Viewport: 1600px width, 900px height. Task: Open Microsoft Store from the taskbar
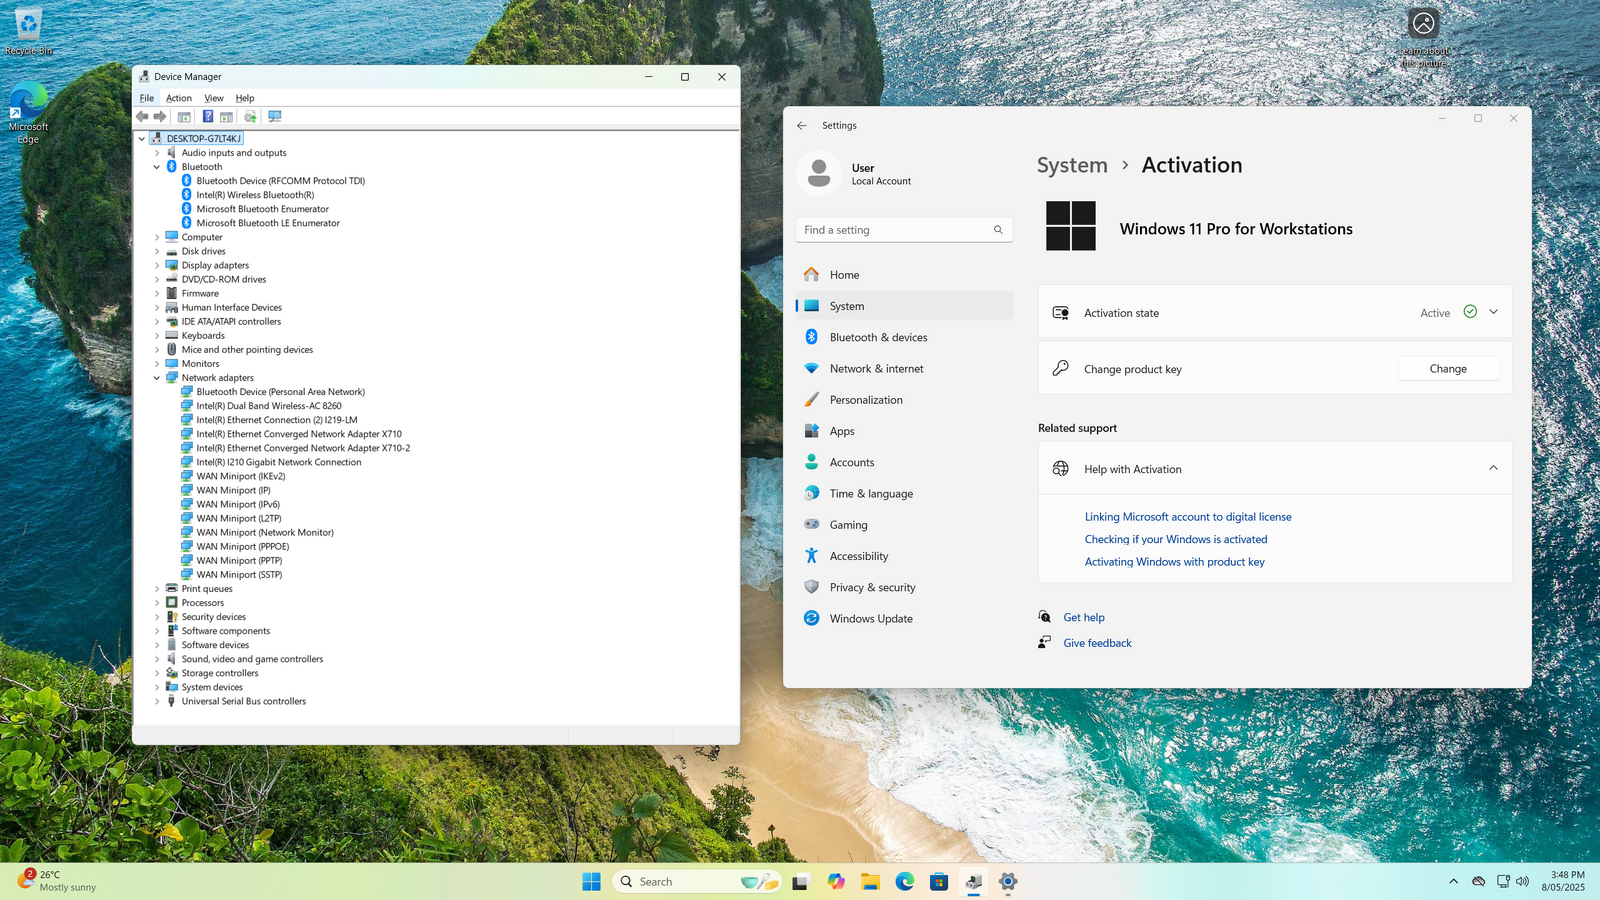[x=939, y=881]
